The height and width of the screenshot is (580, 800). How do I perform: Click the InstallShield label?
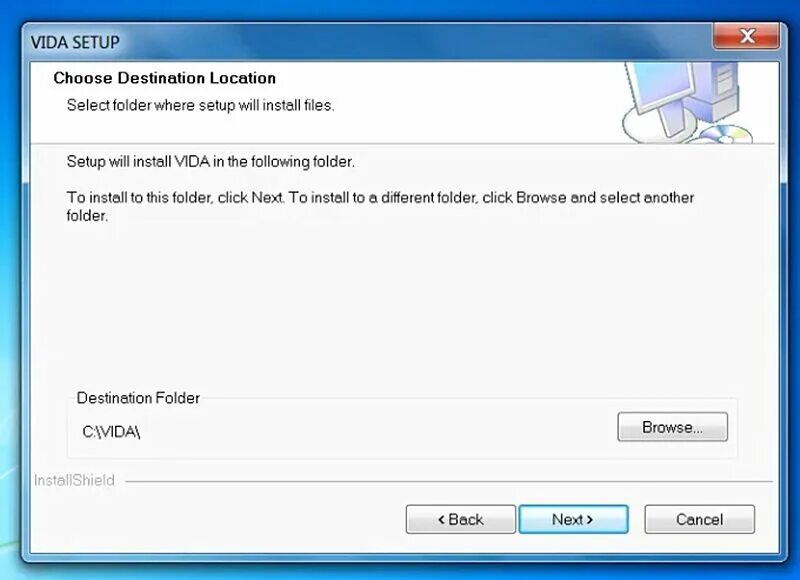74,480
